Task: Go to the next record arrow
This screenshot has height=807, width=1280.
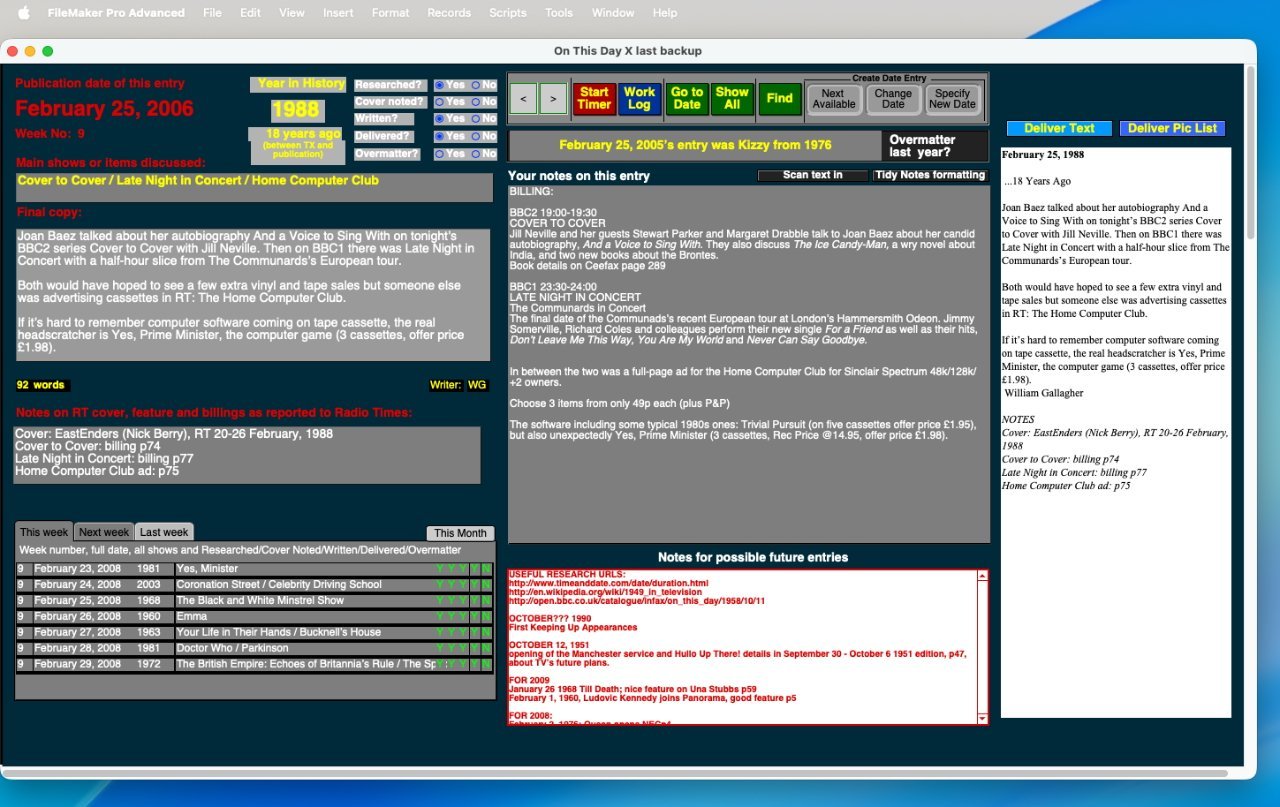Action: click(x=552, y=98)
